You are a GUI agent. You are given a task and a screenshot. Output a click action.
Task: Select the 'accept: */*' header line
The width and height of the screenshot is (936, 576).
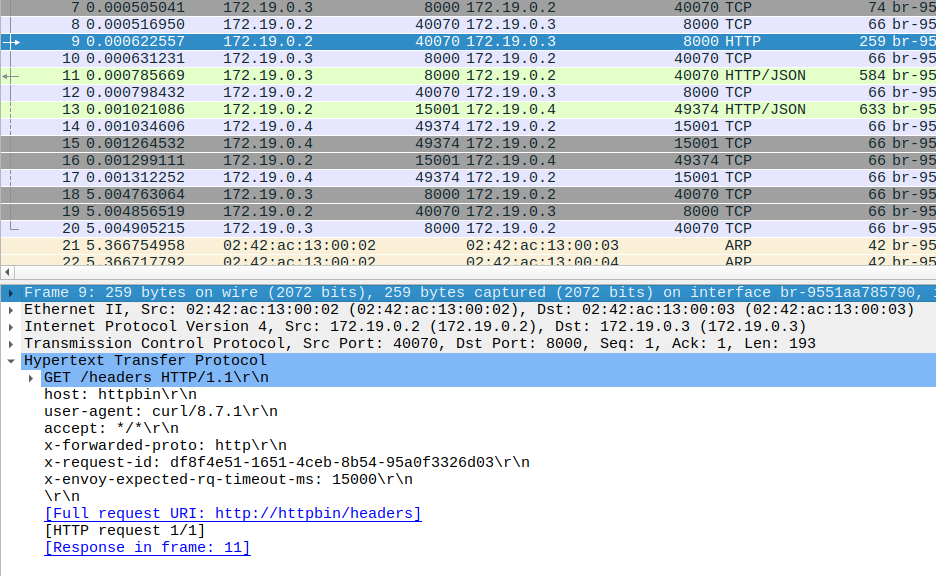(x=111, y=429)
